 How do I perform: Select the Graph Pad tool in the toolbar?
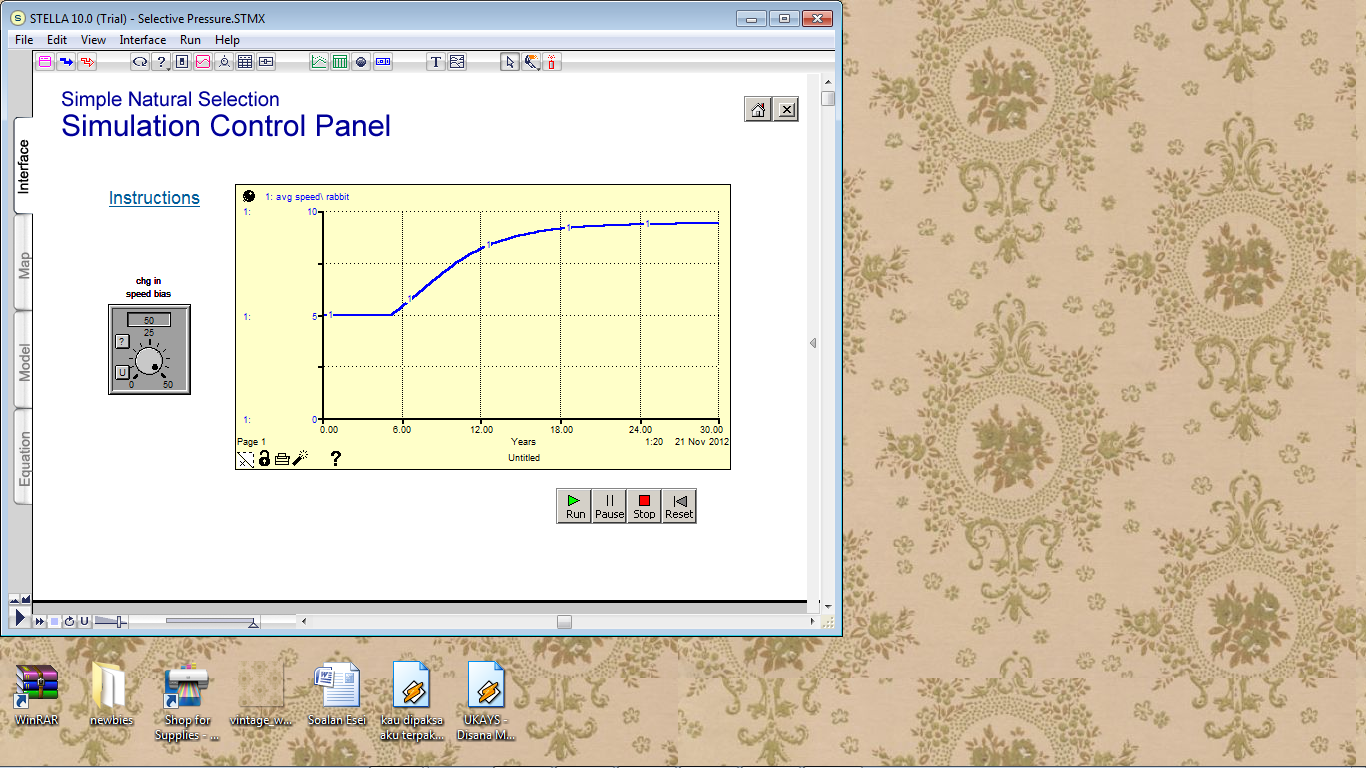pos(319,62)
